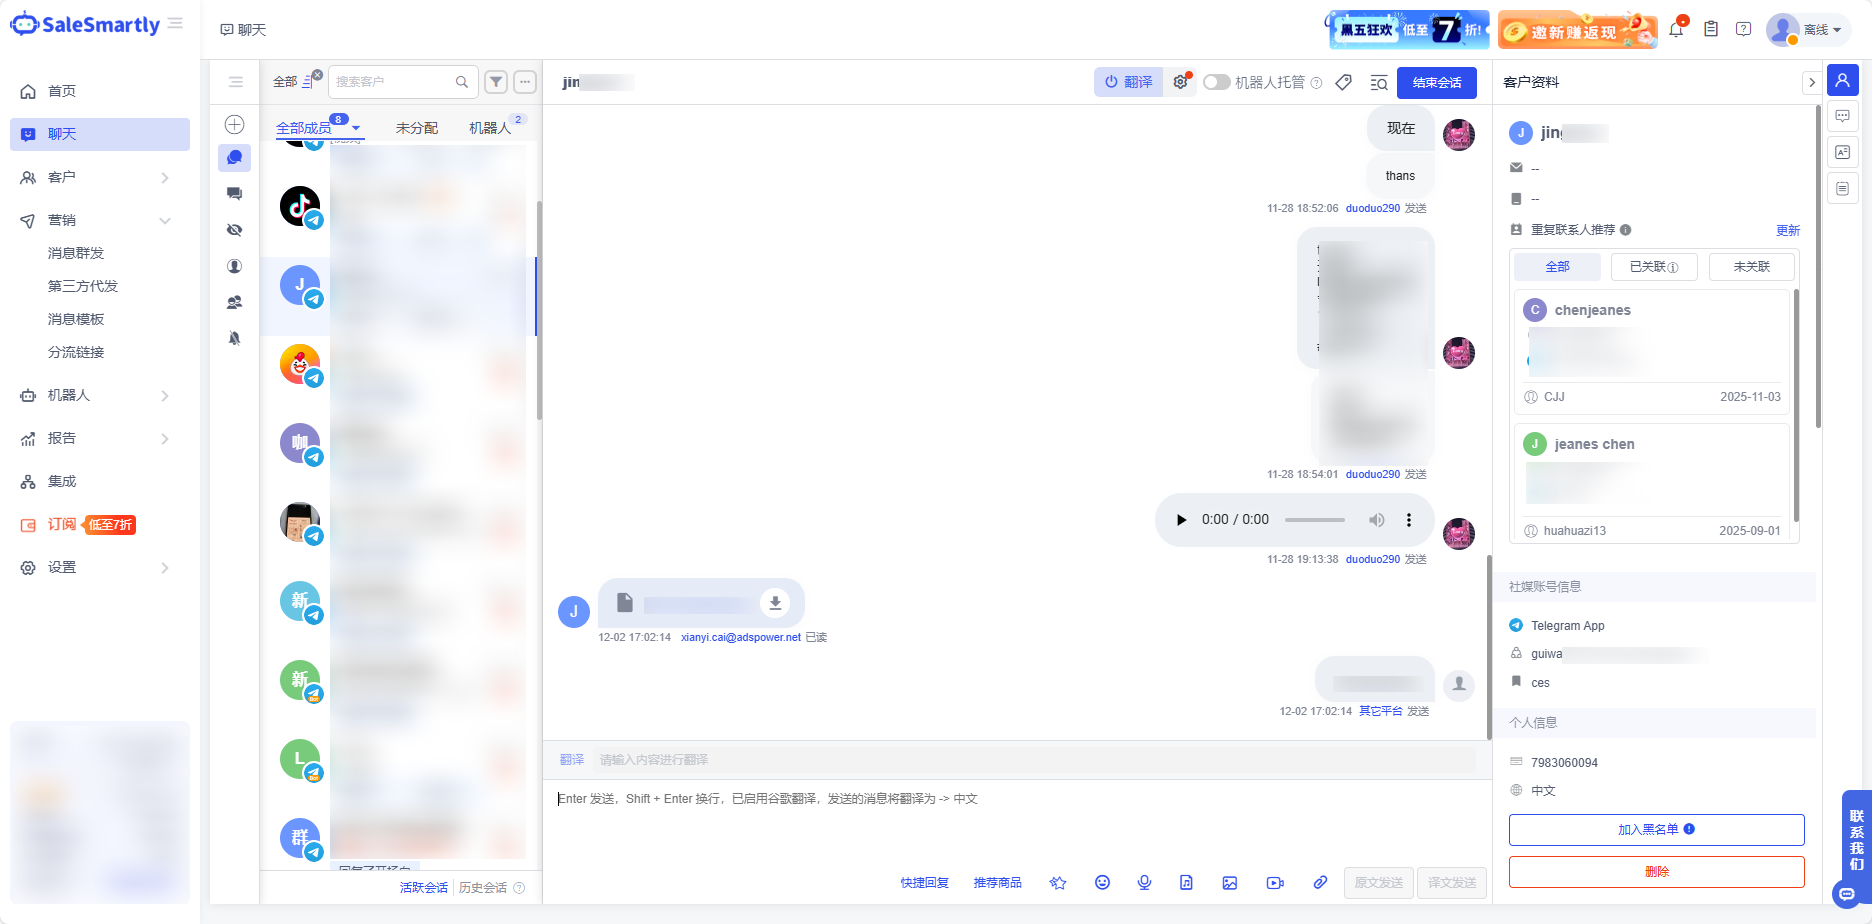Open the 历史会话 tab

pyautogui.click(x=485, y=888)
